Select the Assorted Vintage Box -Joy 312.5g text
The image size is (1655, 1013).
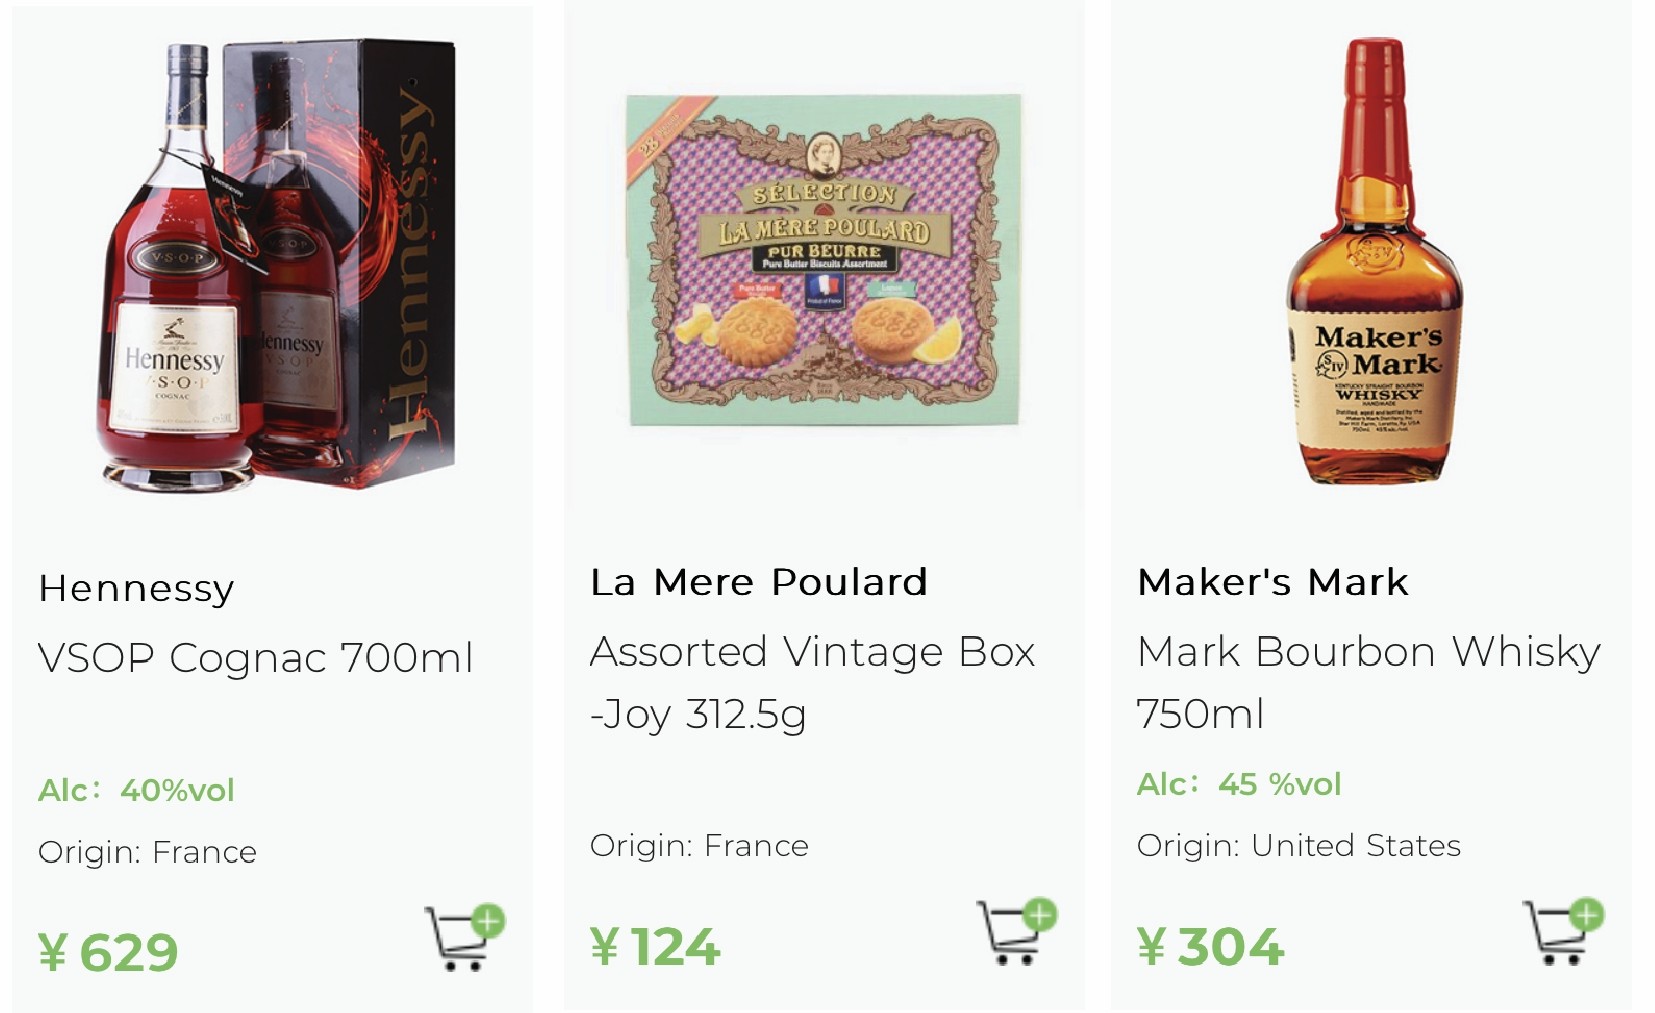coord(812,683)
